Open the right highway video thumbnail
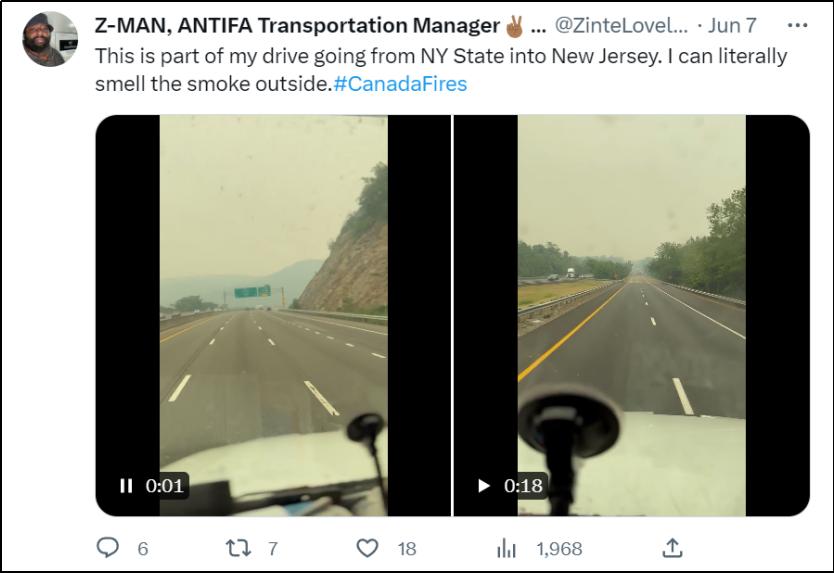The height and width of the screenshot is (573, 834). [x=631, y=300]
